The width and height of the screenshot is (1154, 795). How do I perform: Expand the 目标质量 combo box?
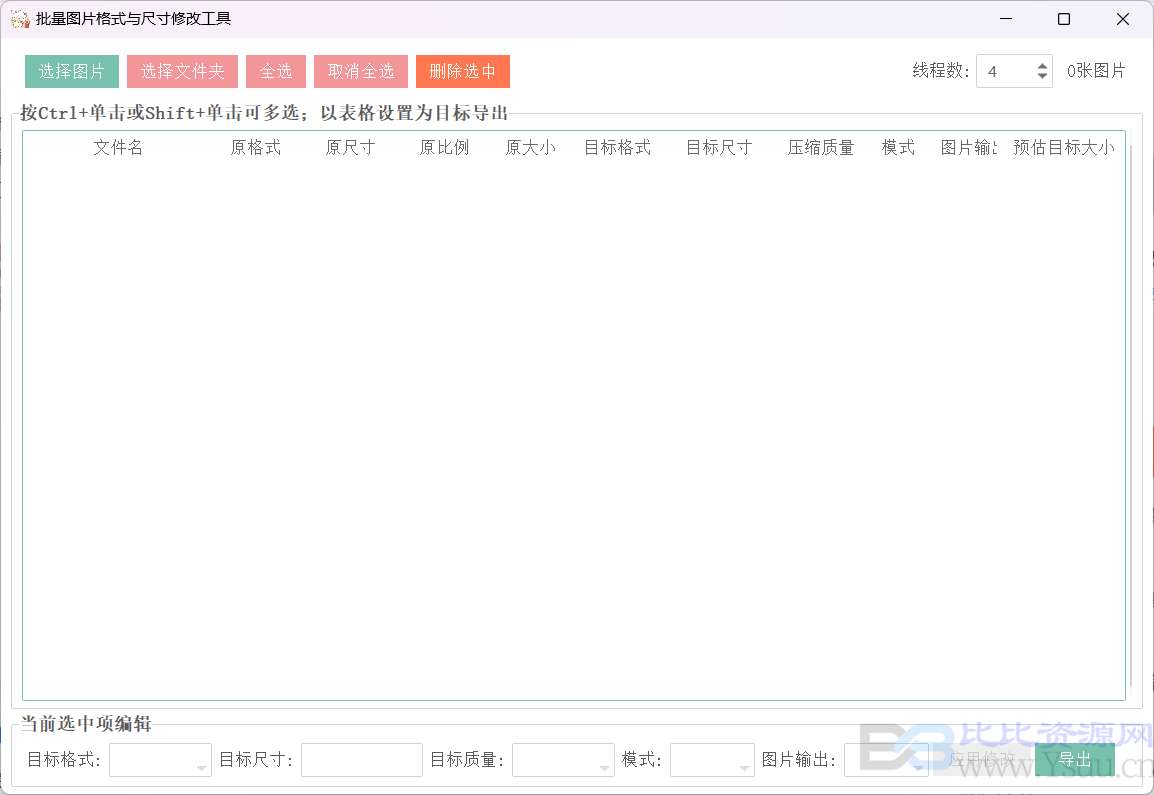(563, 760)
